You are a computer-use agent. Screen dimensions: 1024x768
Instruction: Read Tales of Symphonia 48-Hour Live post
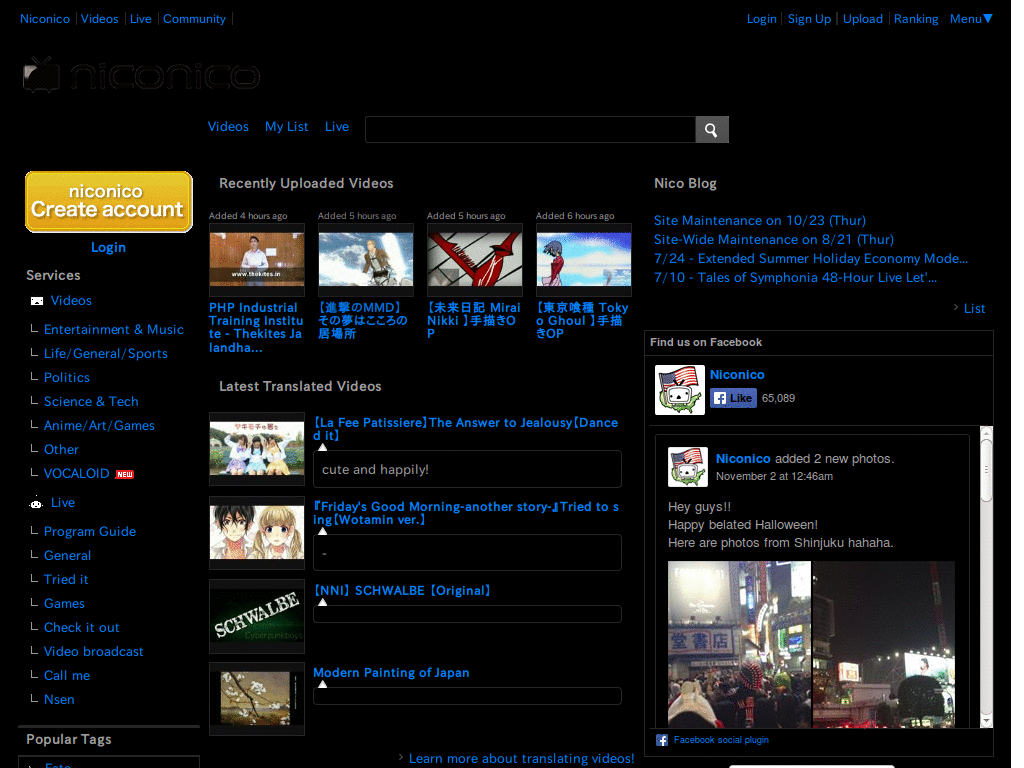[795, 278]
